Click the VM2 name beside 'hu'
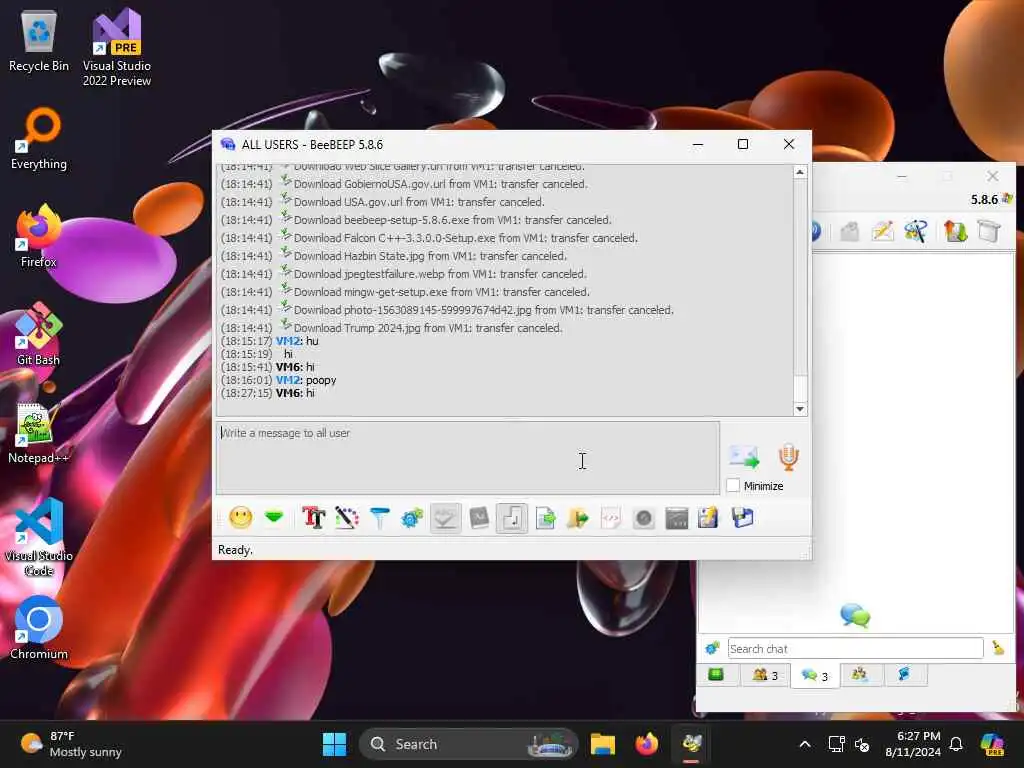Screen dimensions: 1024x768 pos(288,341)
